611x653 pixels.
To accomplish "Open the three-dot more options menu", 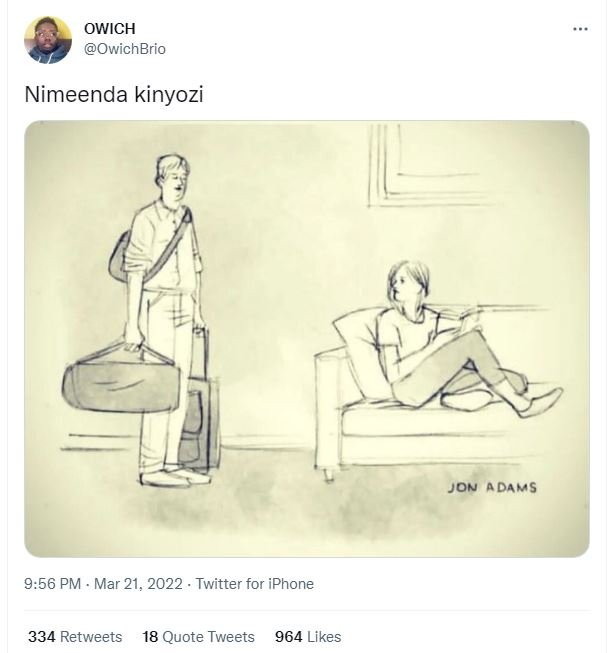I will tap(580, 28).
